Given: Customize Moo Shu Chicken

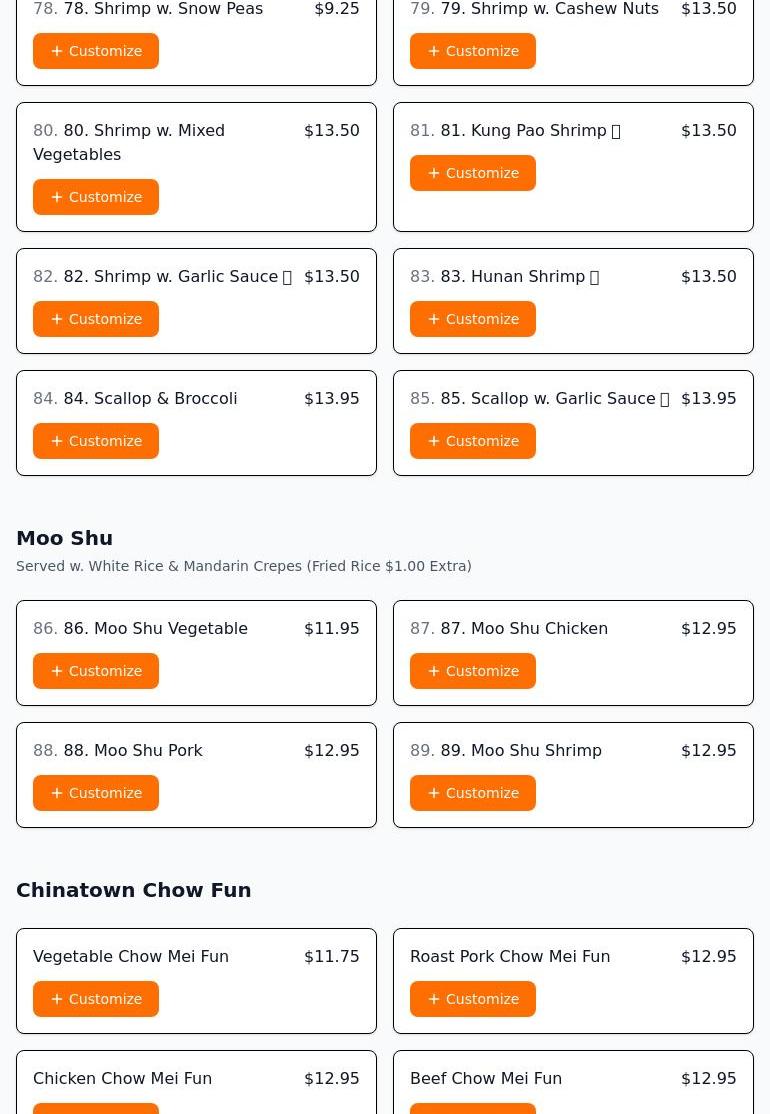Looking at the screenshot, I should (472, 671).
